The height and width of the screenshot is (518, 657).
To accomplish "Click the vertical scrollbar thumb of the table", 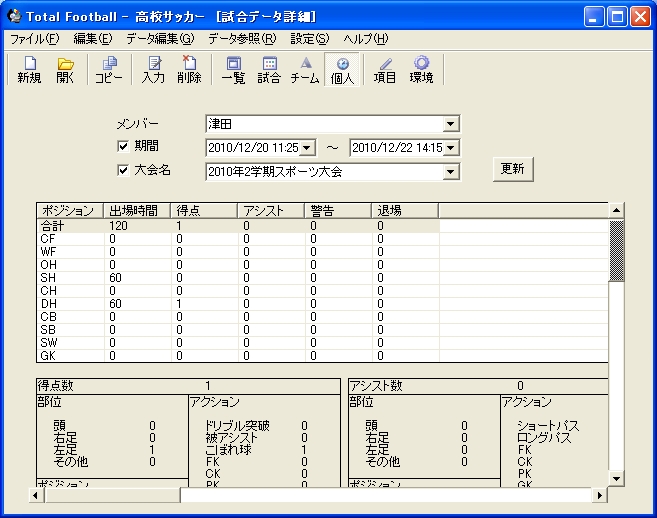I will pos(616,251).
